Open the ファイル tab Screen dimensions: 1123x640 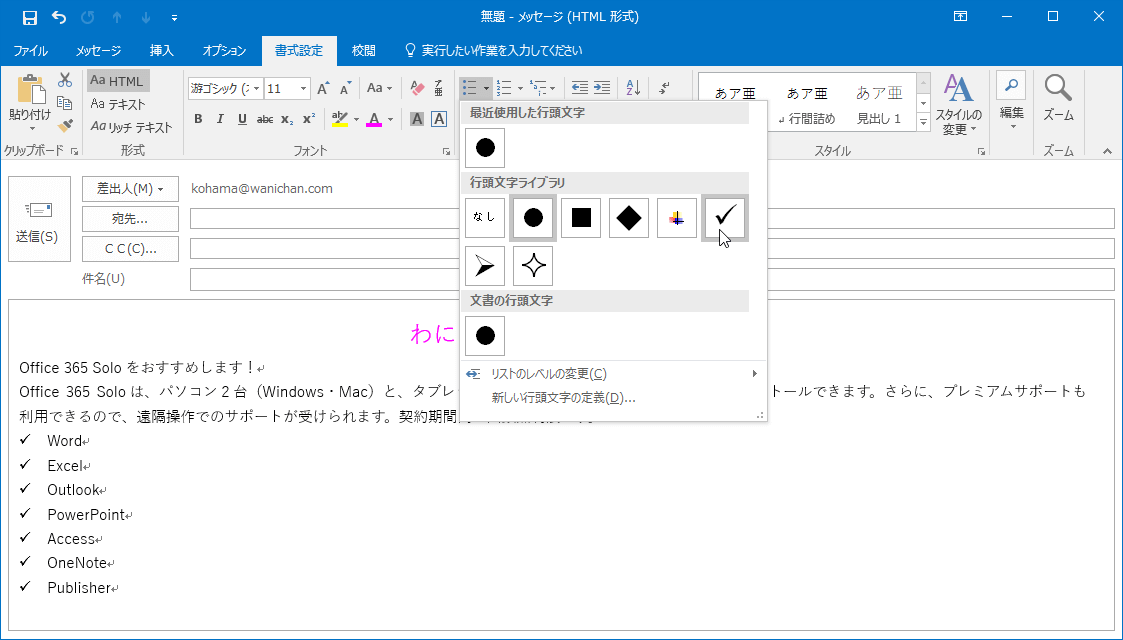[x=31, y=51]
